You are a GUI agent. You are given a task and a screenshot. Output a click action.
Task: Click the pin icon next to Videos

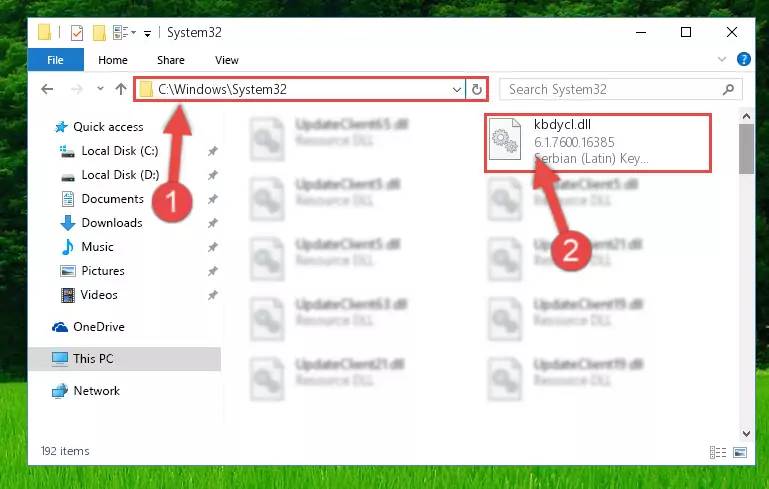click(212, 295)
